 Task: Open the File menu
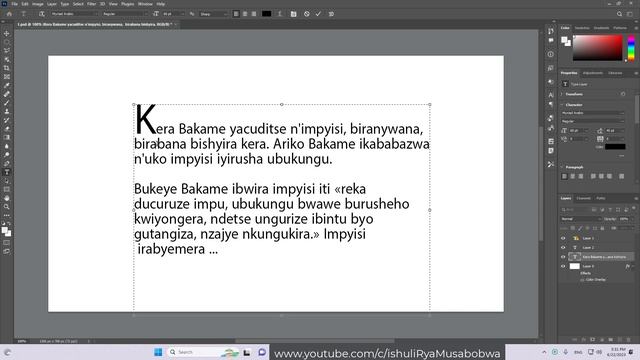tap(14, 4)
